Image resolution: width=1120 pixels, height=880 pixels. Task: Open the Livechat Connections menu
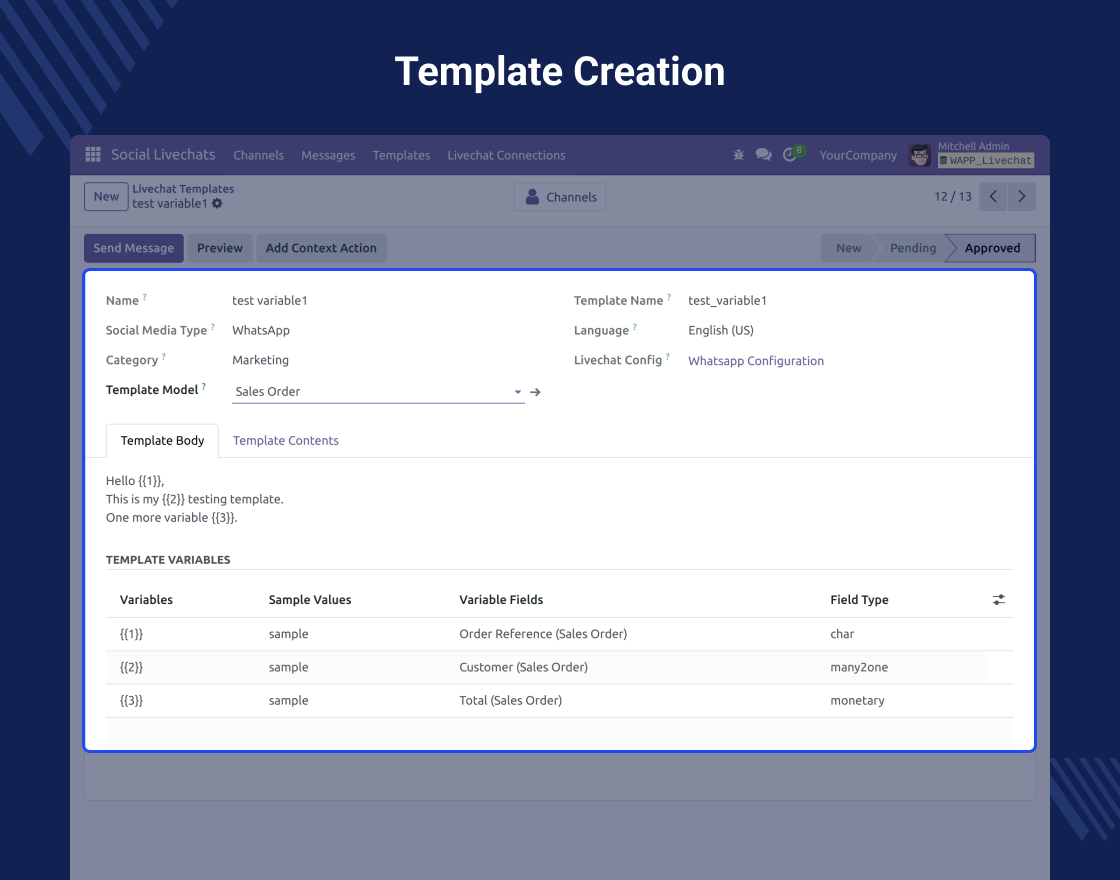pos(506,155)
